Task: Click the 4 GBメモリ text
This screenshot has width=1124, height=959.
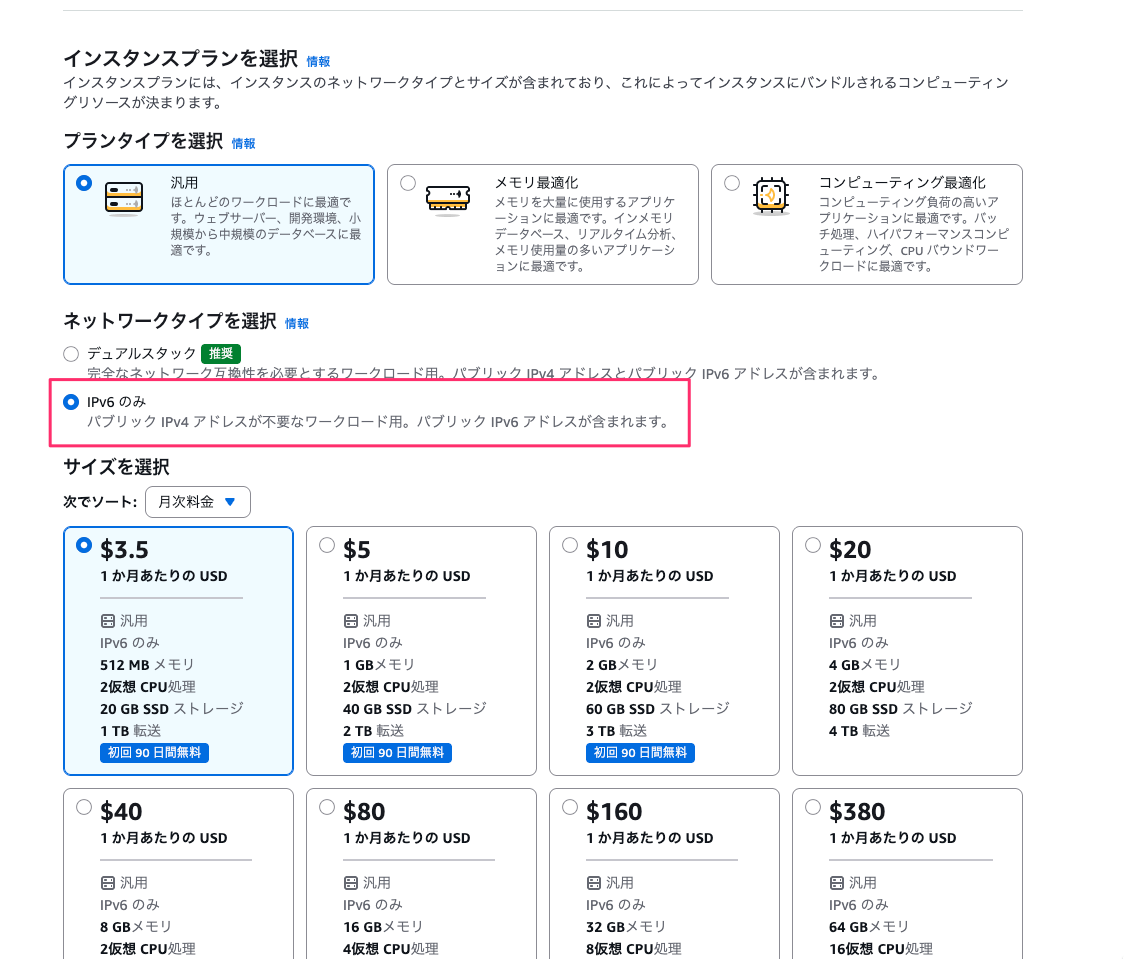Action: point(865,665)
